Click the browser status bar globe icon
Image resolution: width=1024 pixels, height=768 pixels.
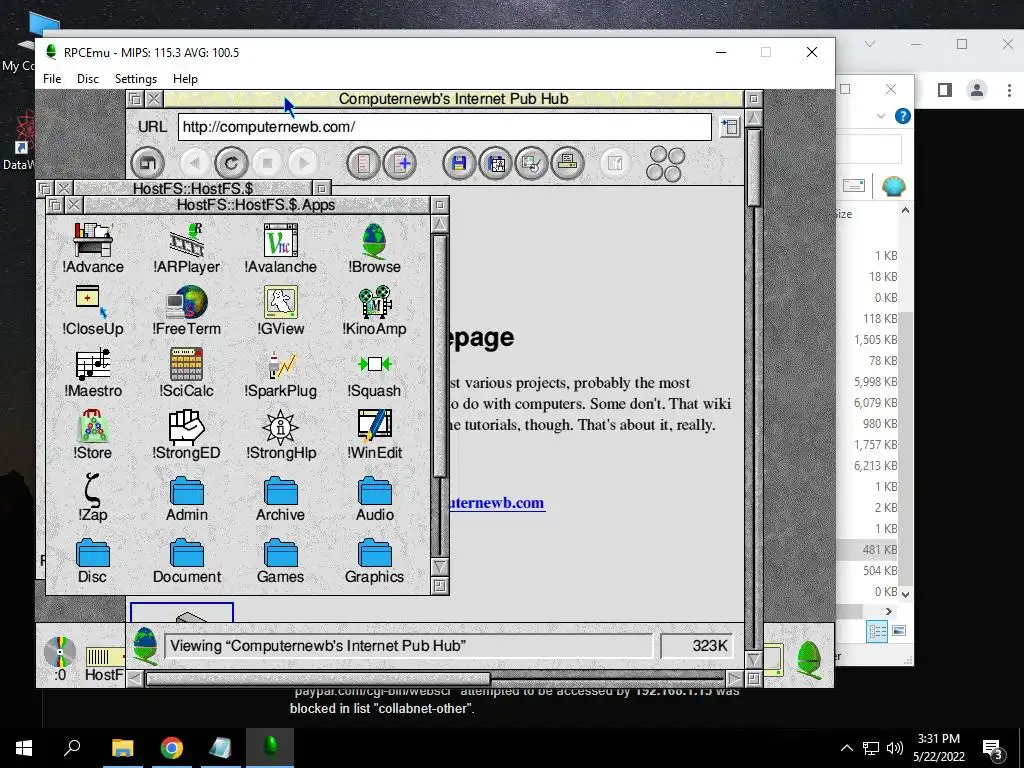click(x=145, y=645)
